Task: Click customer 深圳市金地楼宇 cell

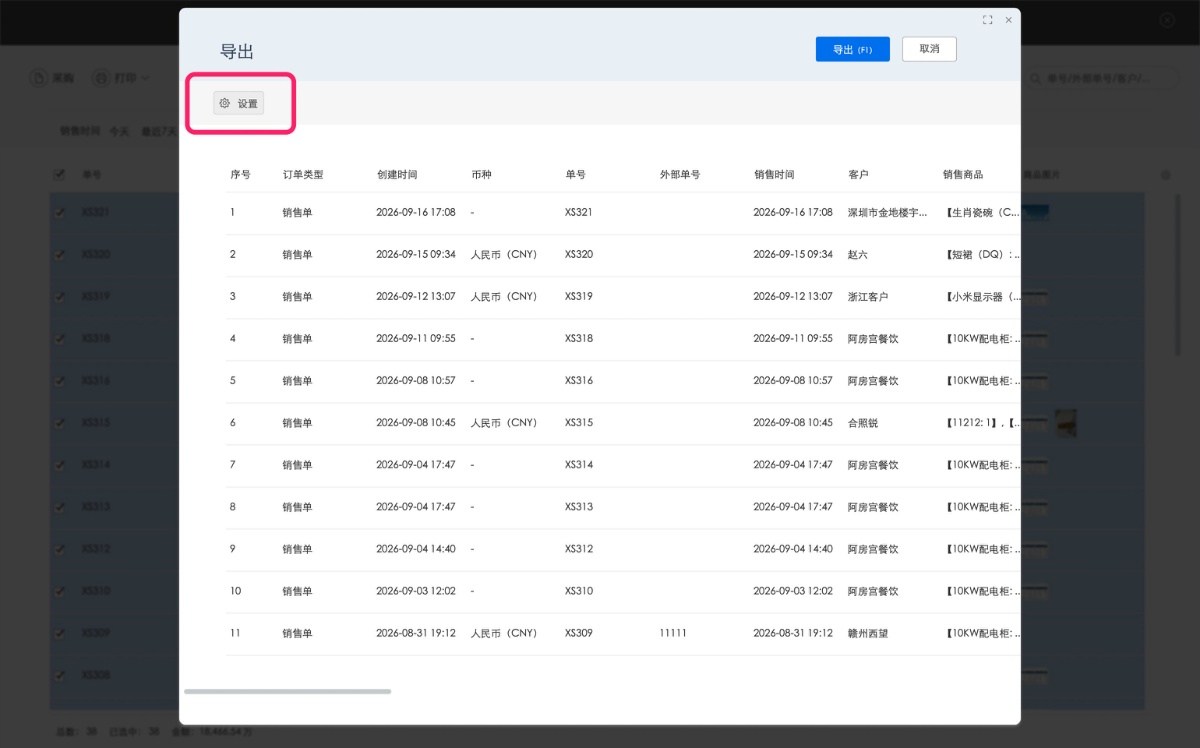Action: [x=888, y=213]
